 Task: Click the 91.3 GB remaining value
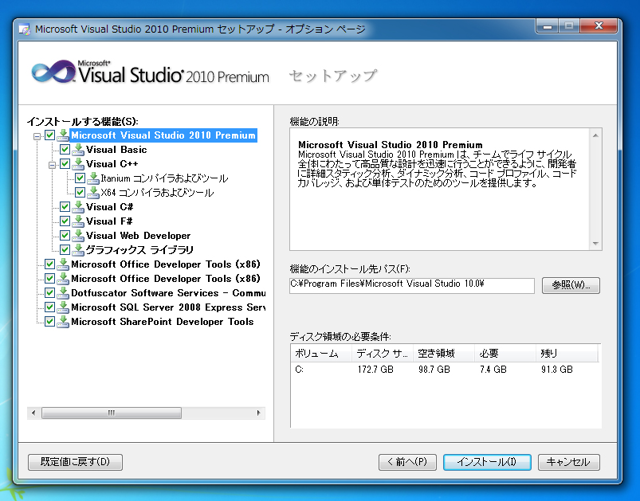557,370
